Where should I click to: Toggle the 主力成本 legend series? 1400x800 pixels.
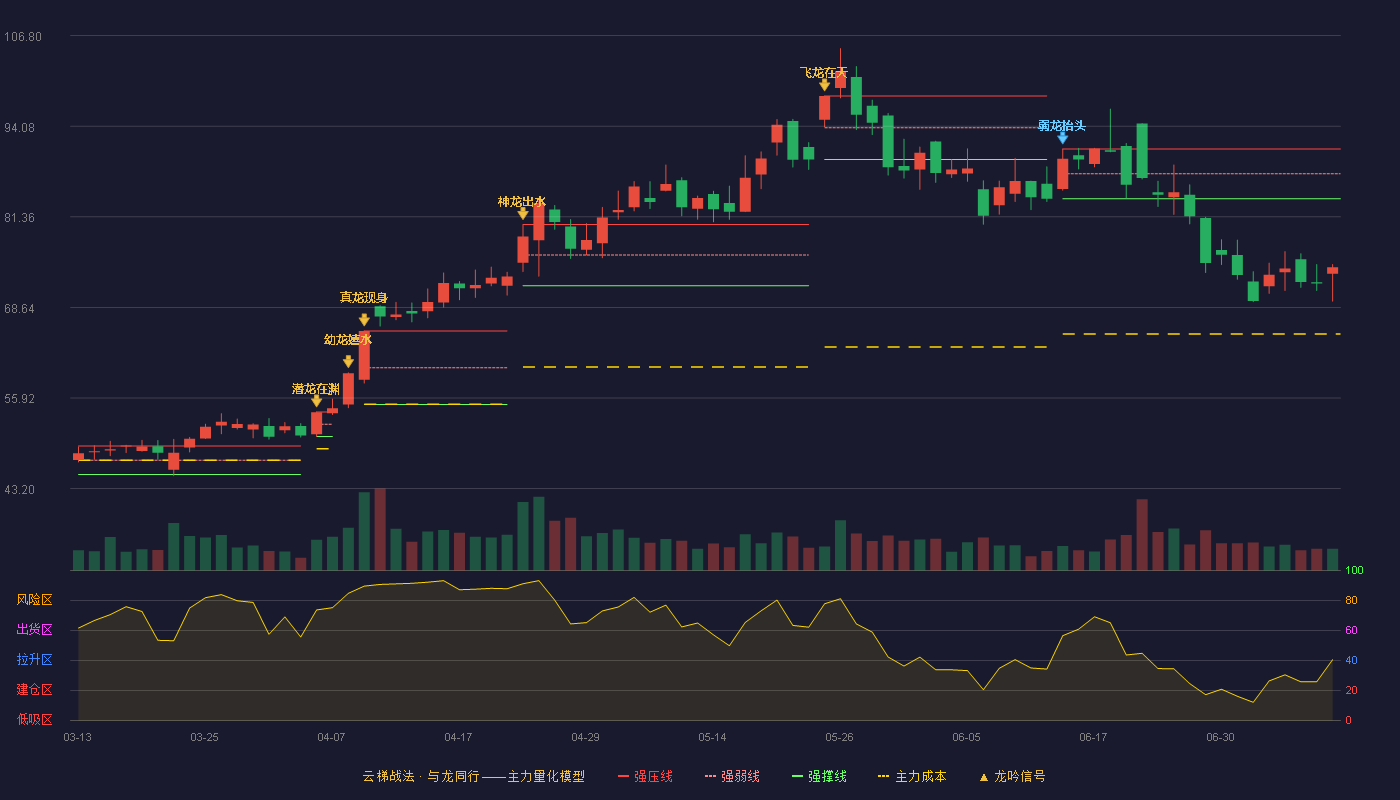coord(912,776)
